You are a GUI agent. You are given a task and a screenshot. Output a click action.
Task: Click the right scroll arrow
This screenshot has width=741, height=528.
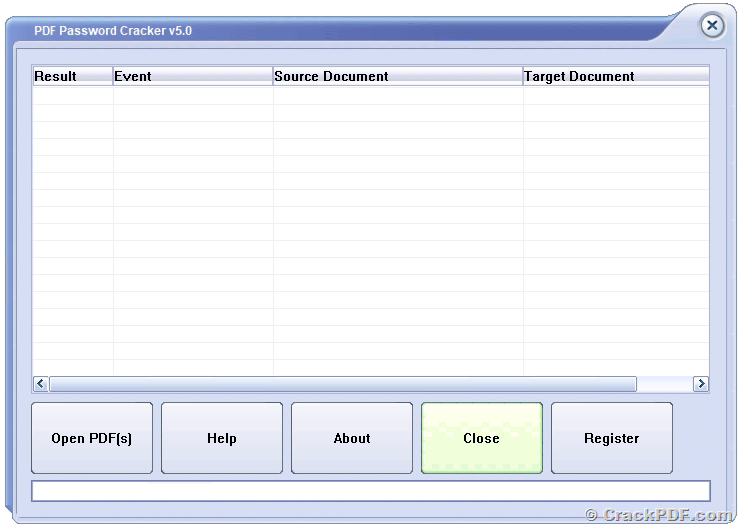(700, 383)
